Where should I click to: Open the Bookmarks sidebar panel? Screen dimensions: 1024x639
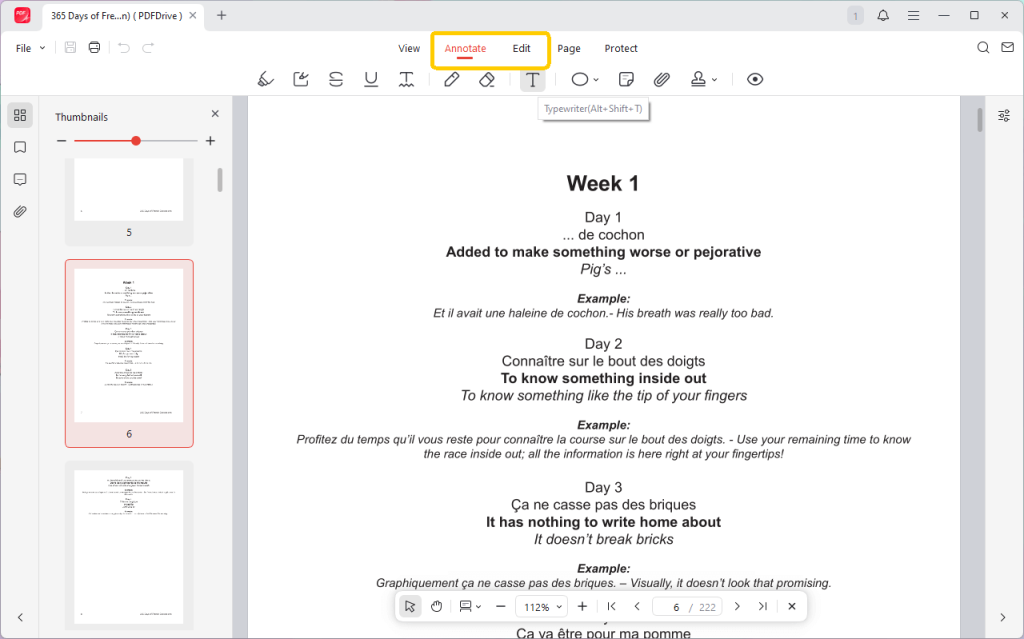(20, 144)
